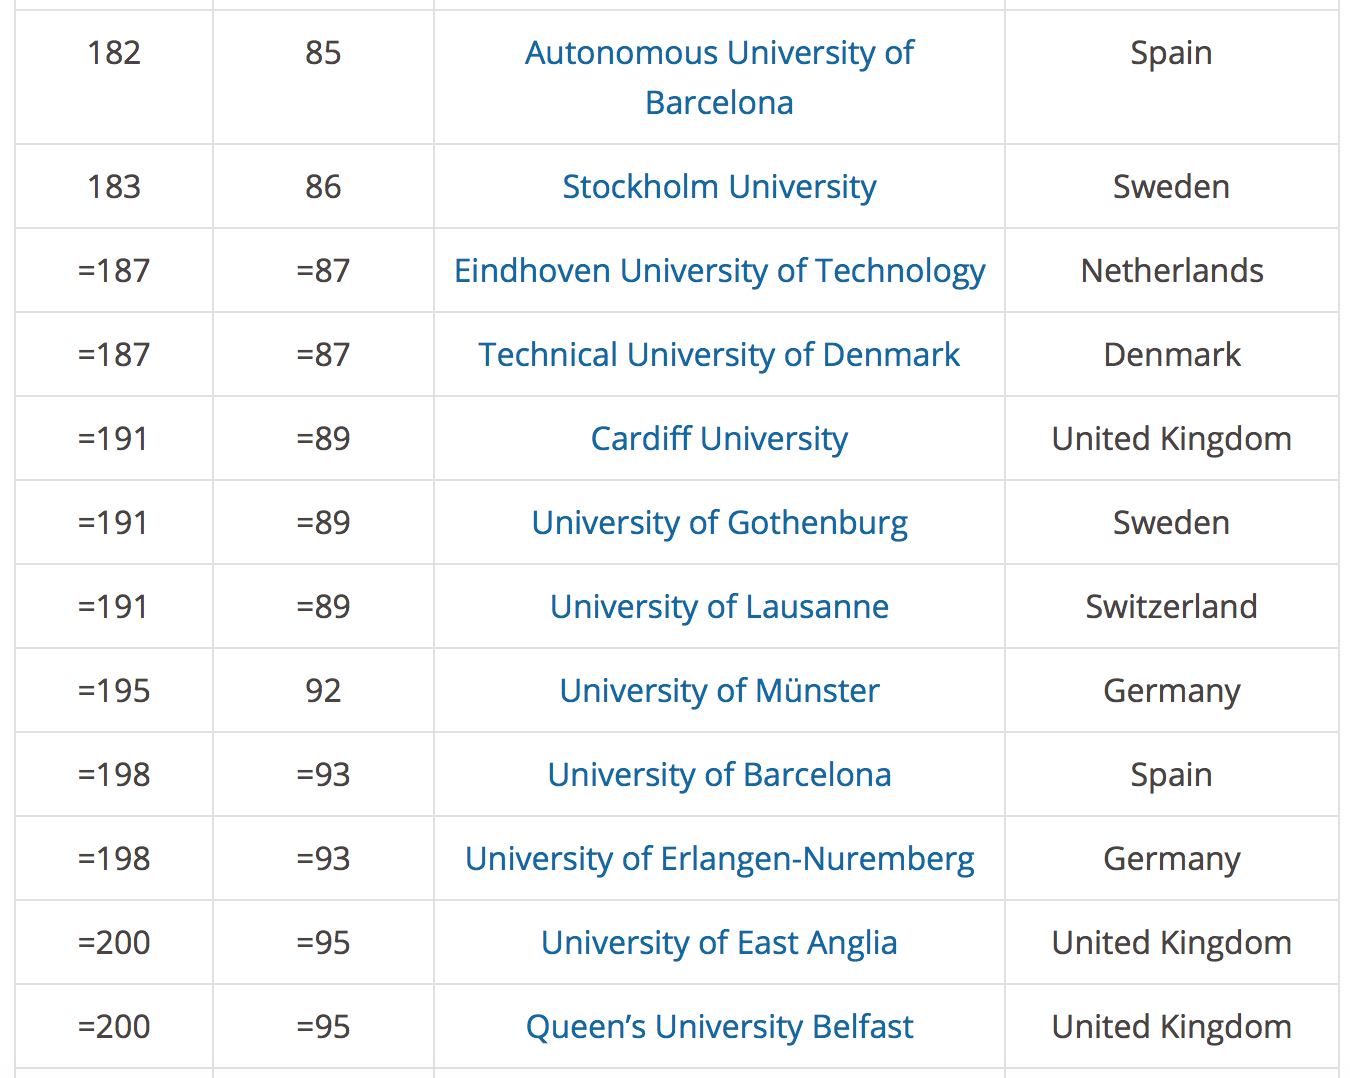Click the Switzerland country cell

1171,607
